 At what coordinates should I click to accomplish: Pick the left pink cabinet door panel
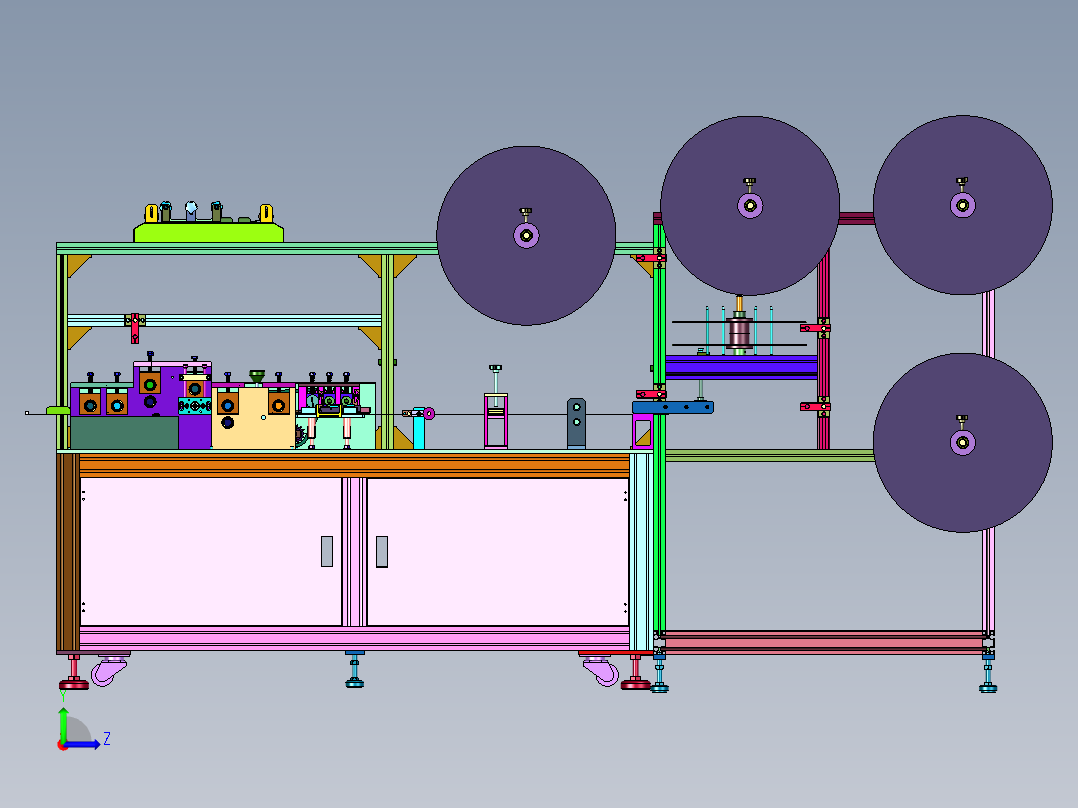(x=211, y=552)
